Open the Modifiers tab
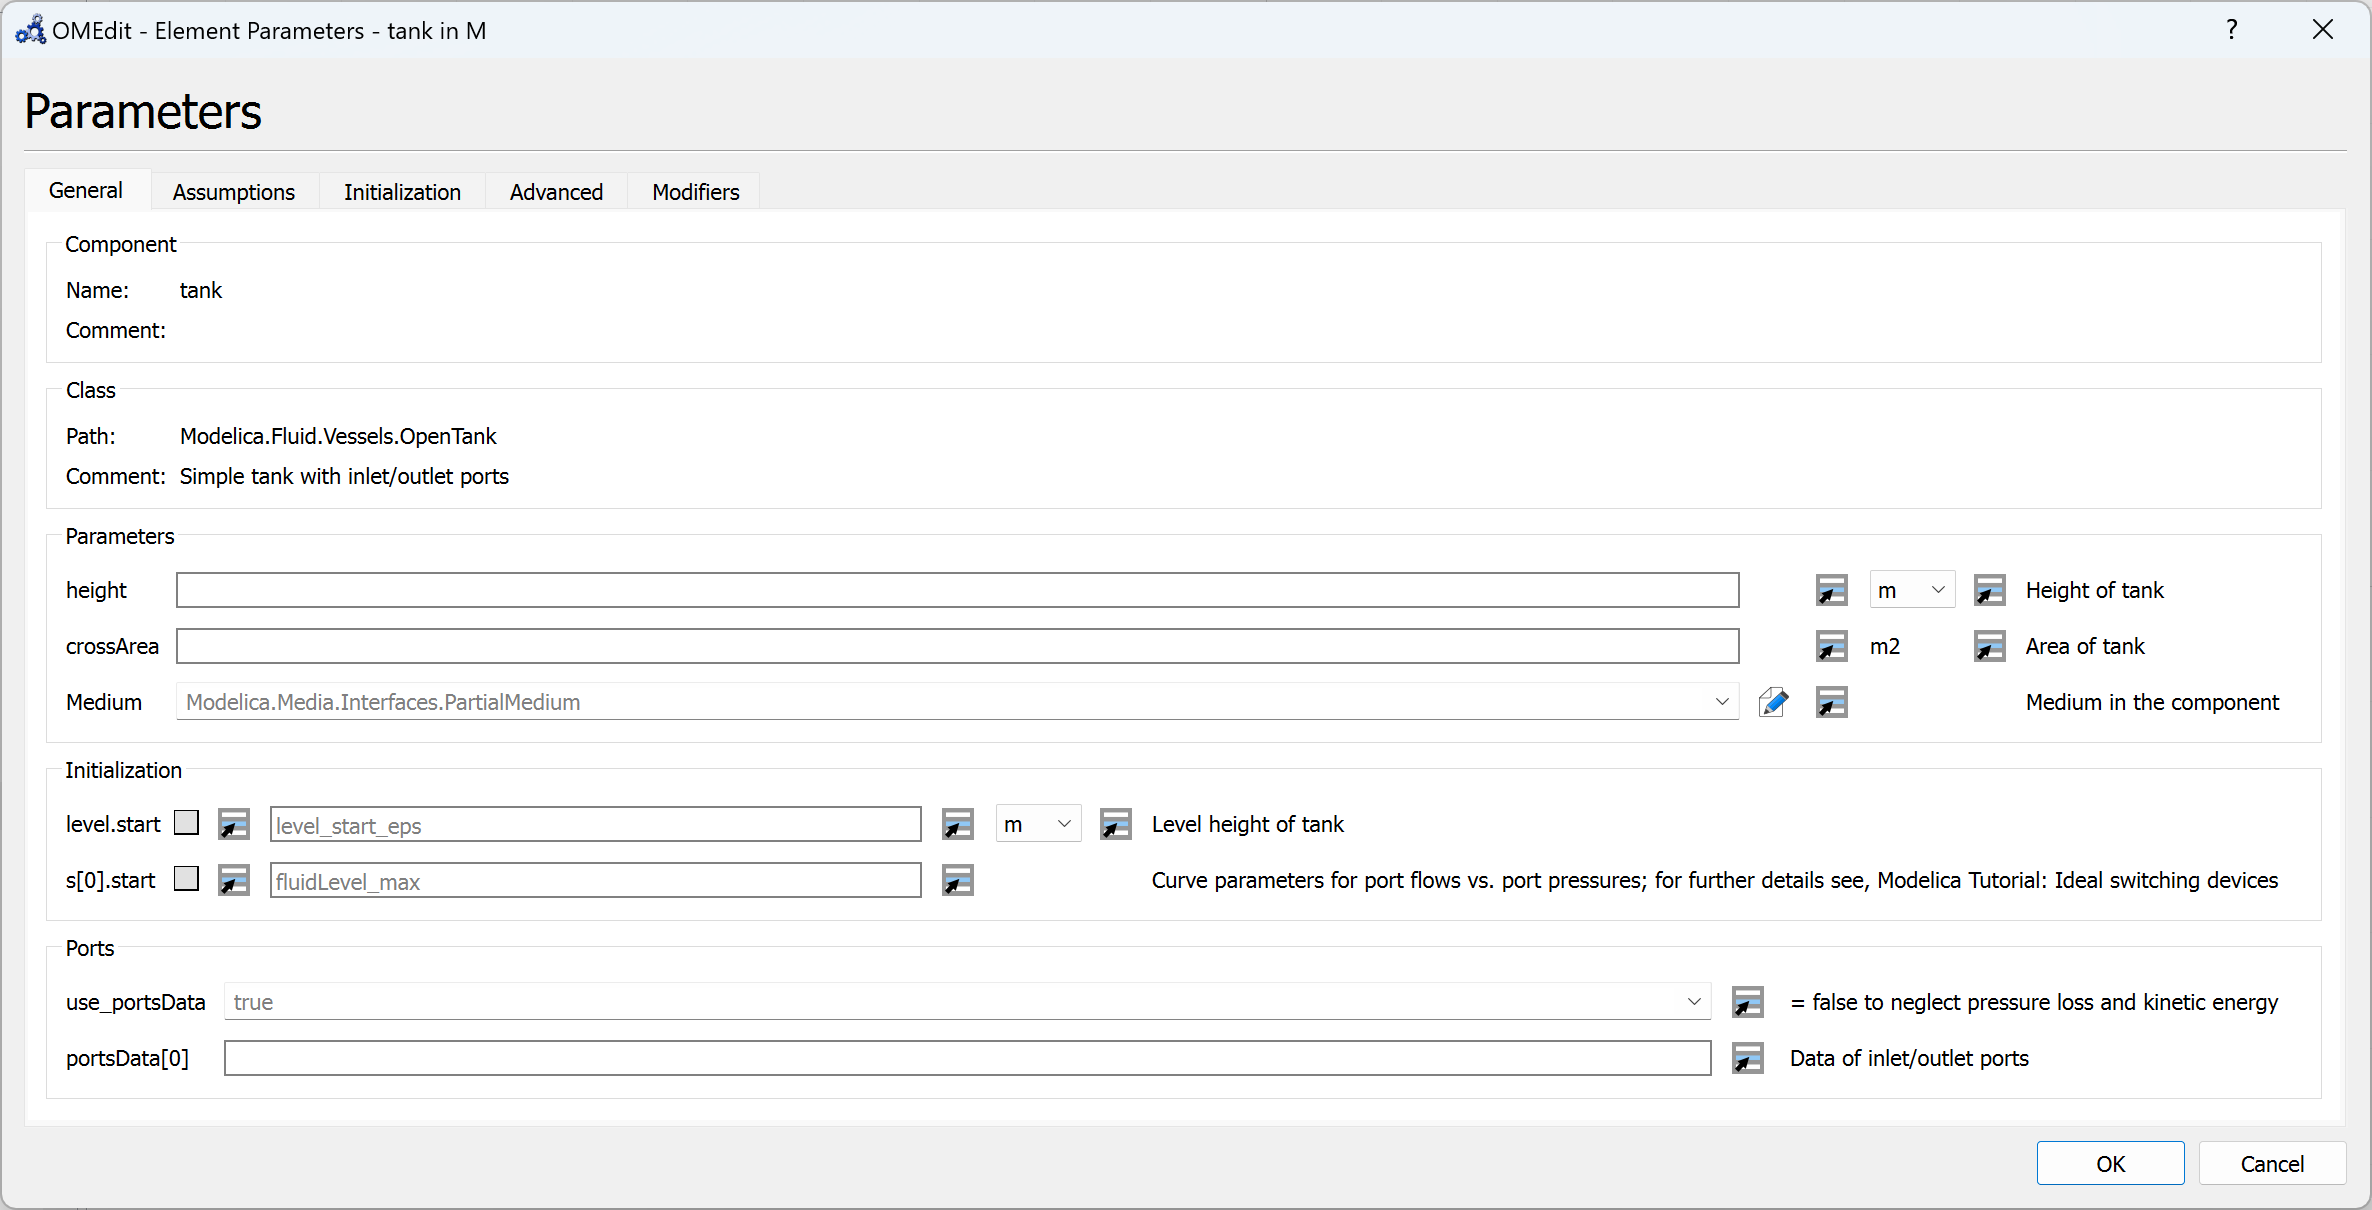The width and height of the screenshot is (2372, 1210). point(695,192)
